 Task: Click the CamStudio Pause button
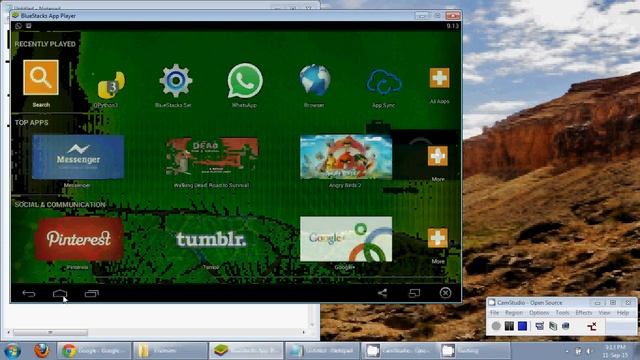pos(509,326)
